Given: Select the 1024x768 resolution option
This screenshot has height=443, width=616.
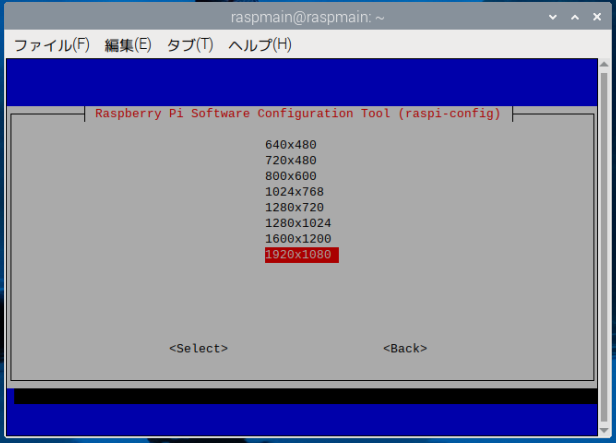Looking at the screenshot, I should 294,192.
